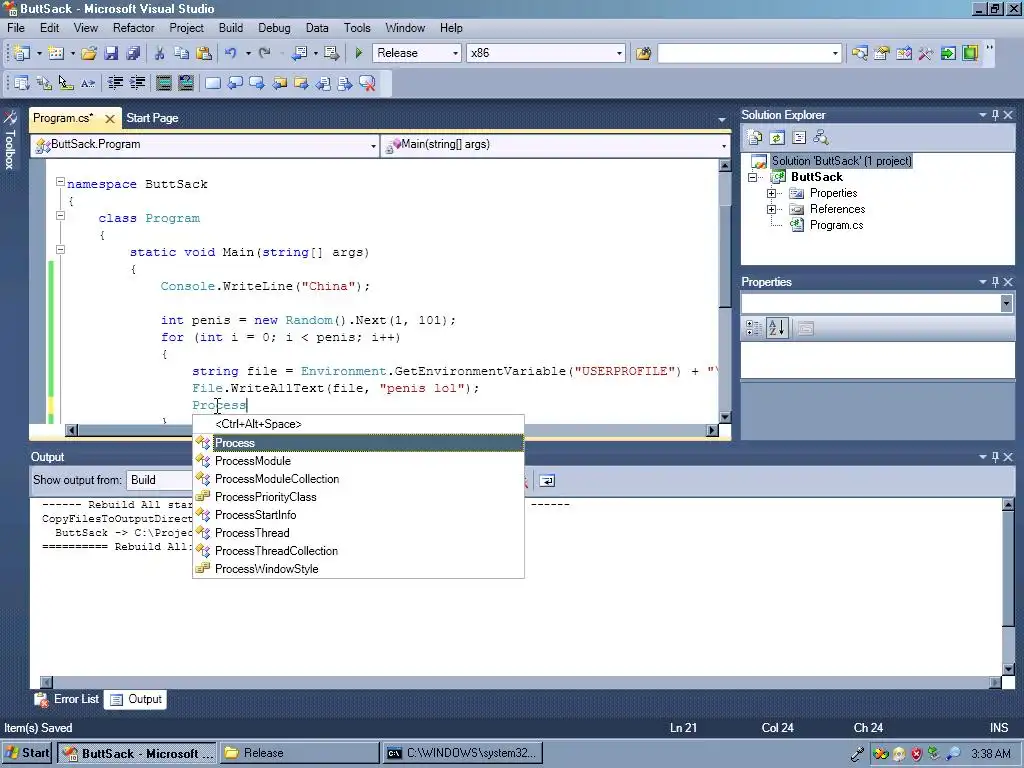Screen dimensions: 1024x768
Task: Click the Toolbox side tab
Action: [x=10, y=142]
